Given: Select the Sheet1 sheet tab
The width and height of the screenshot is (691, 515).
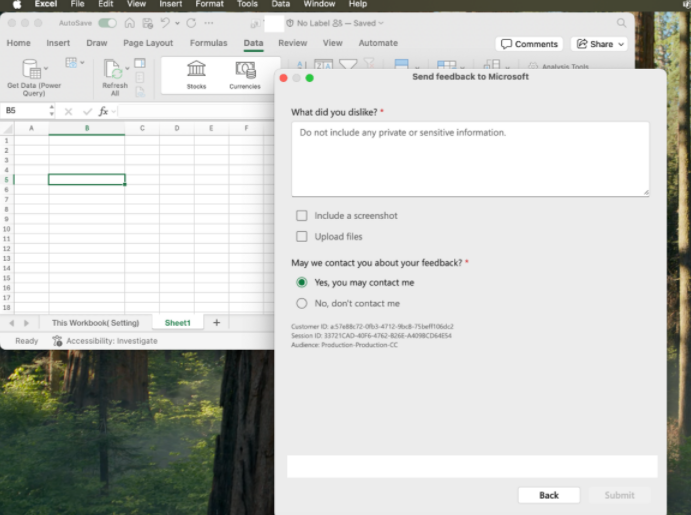Looking at the screenshot, I should [178, 323].
